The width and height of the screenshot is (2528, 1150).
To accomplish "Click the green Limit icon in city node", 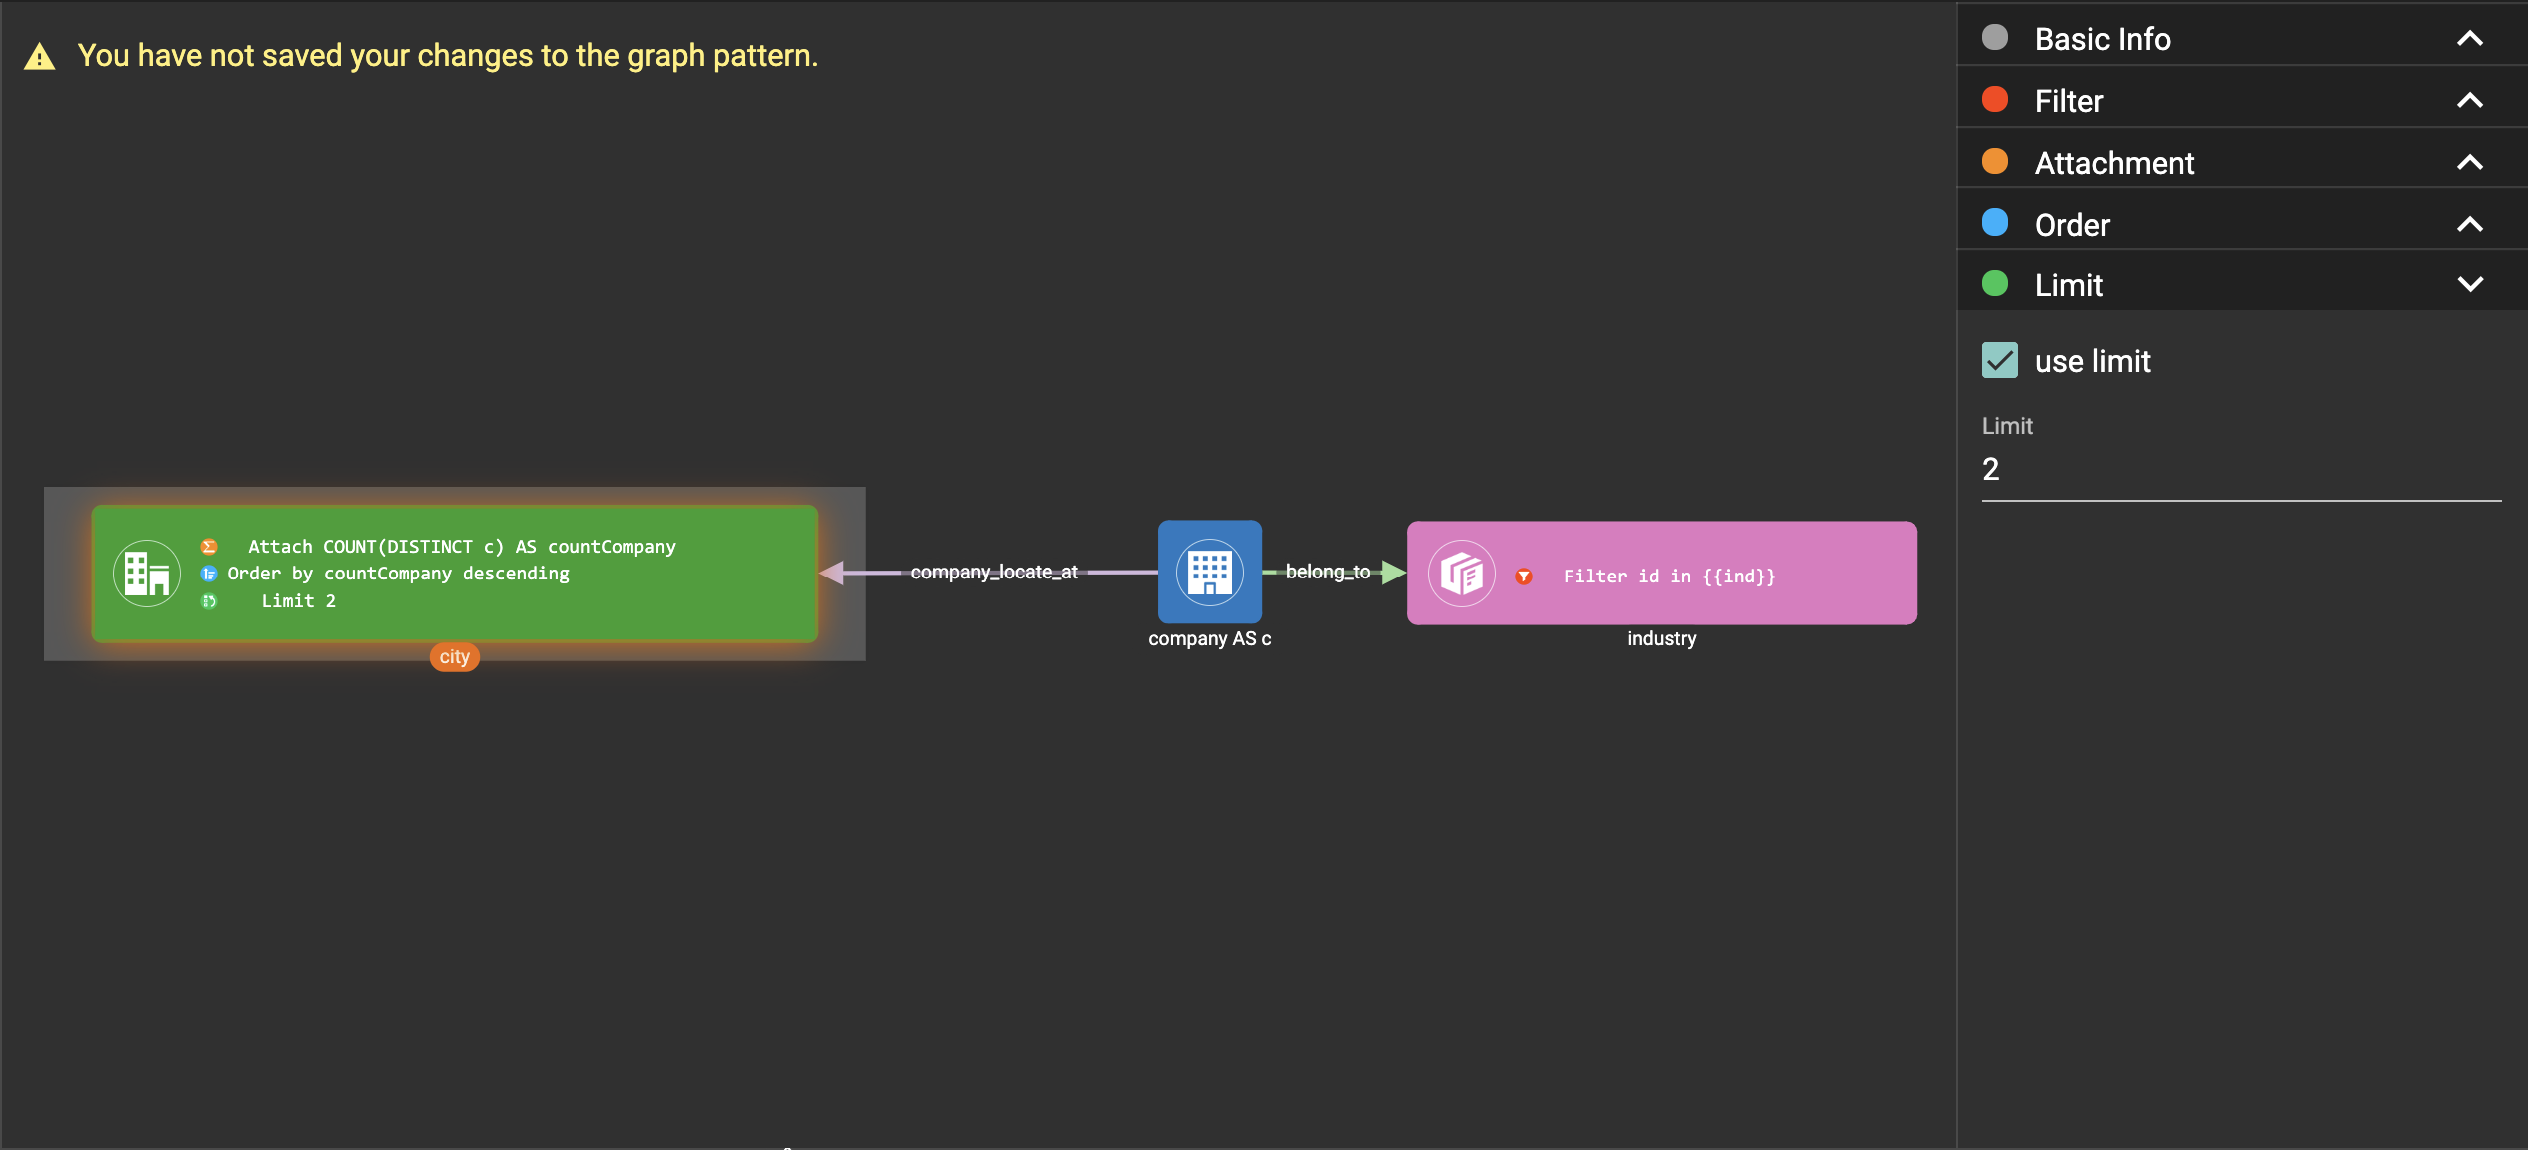I will click(x=209, y=601).
